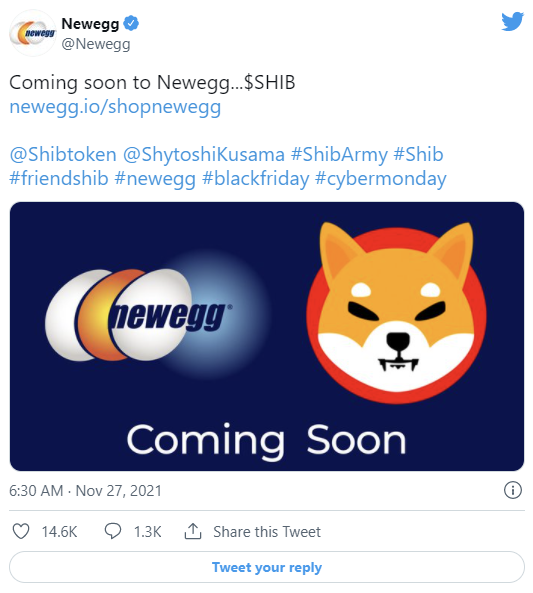
Task: Open the newegg.io/shopnewegg link
Action: tap(115, 107)
